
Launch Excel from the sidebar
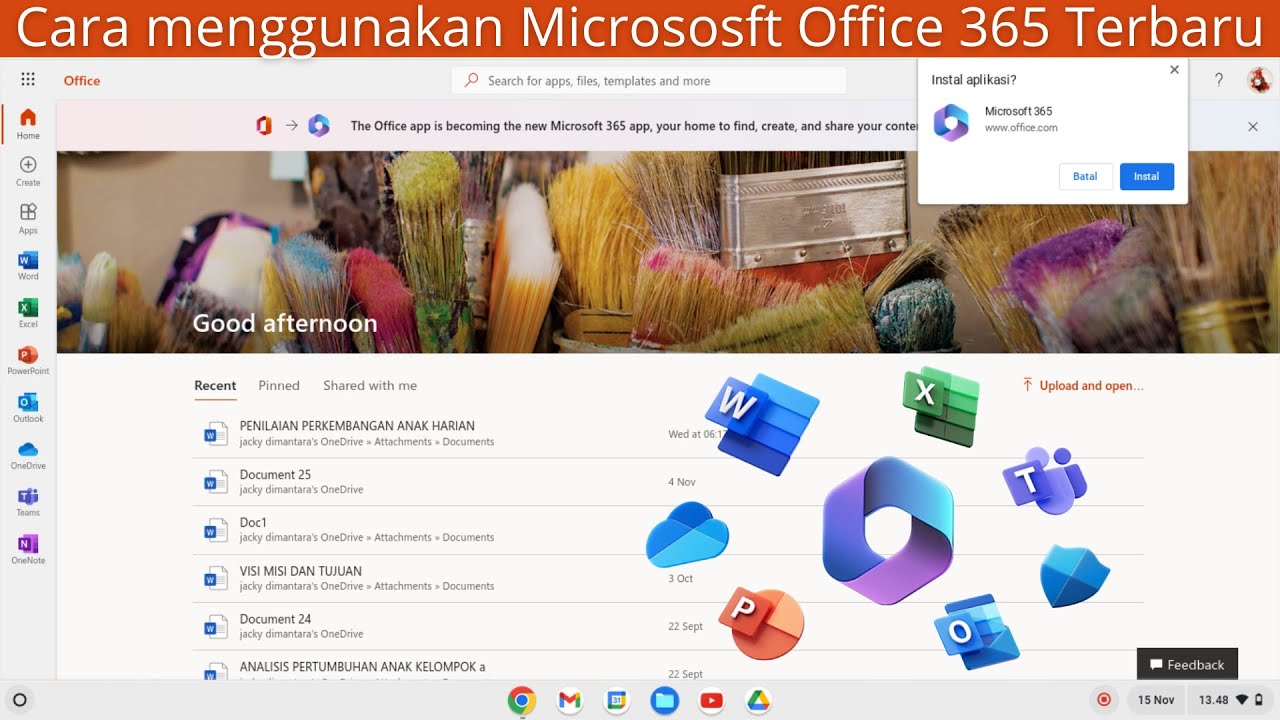click(28, 312)
